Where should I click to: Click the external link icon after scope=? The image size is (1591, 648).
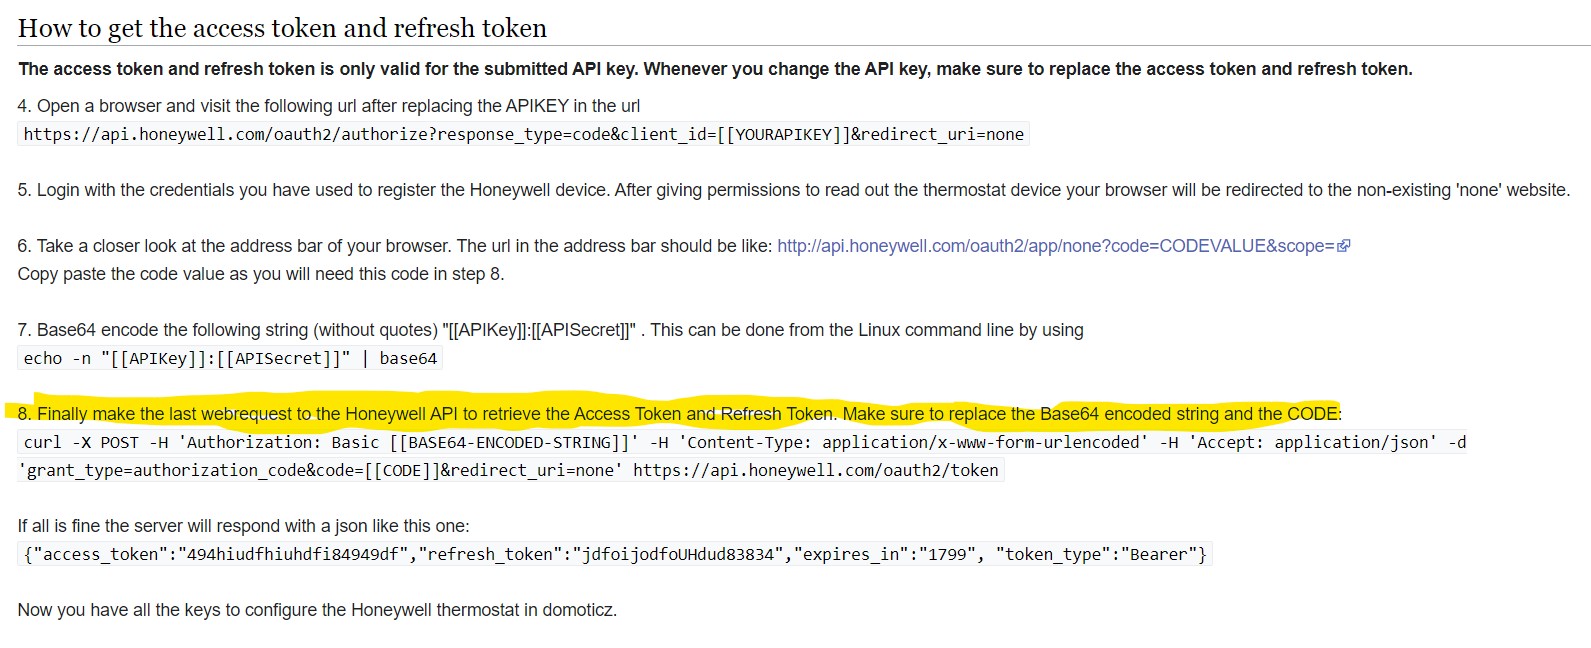(1344, 246)
